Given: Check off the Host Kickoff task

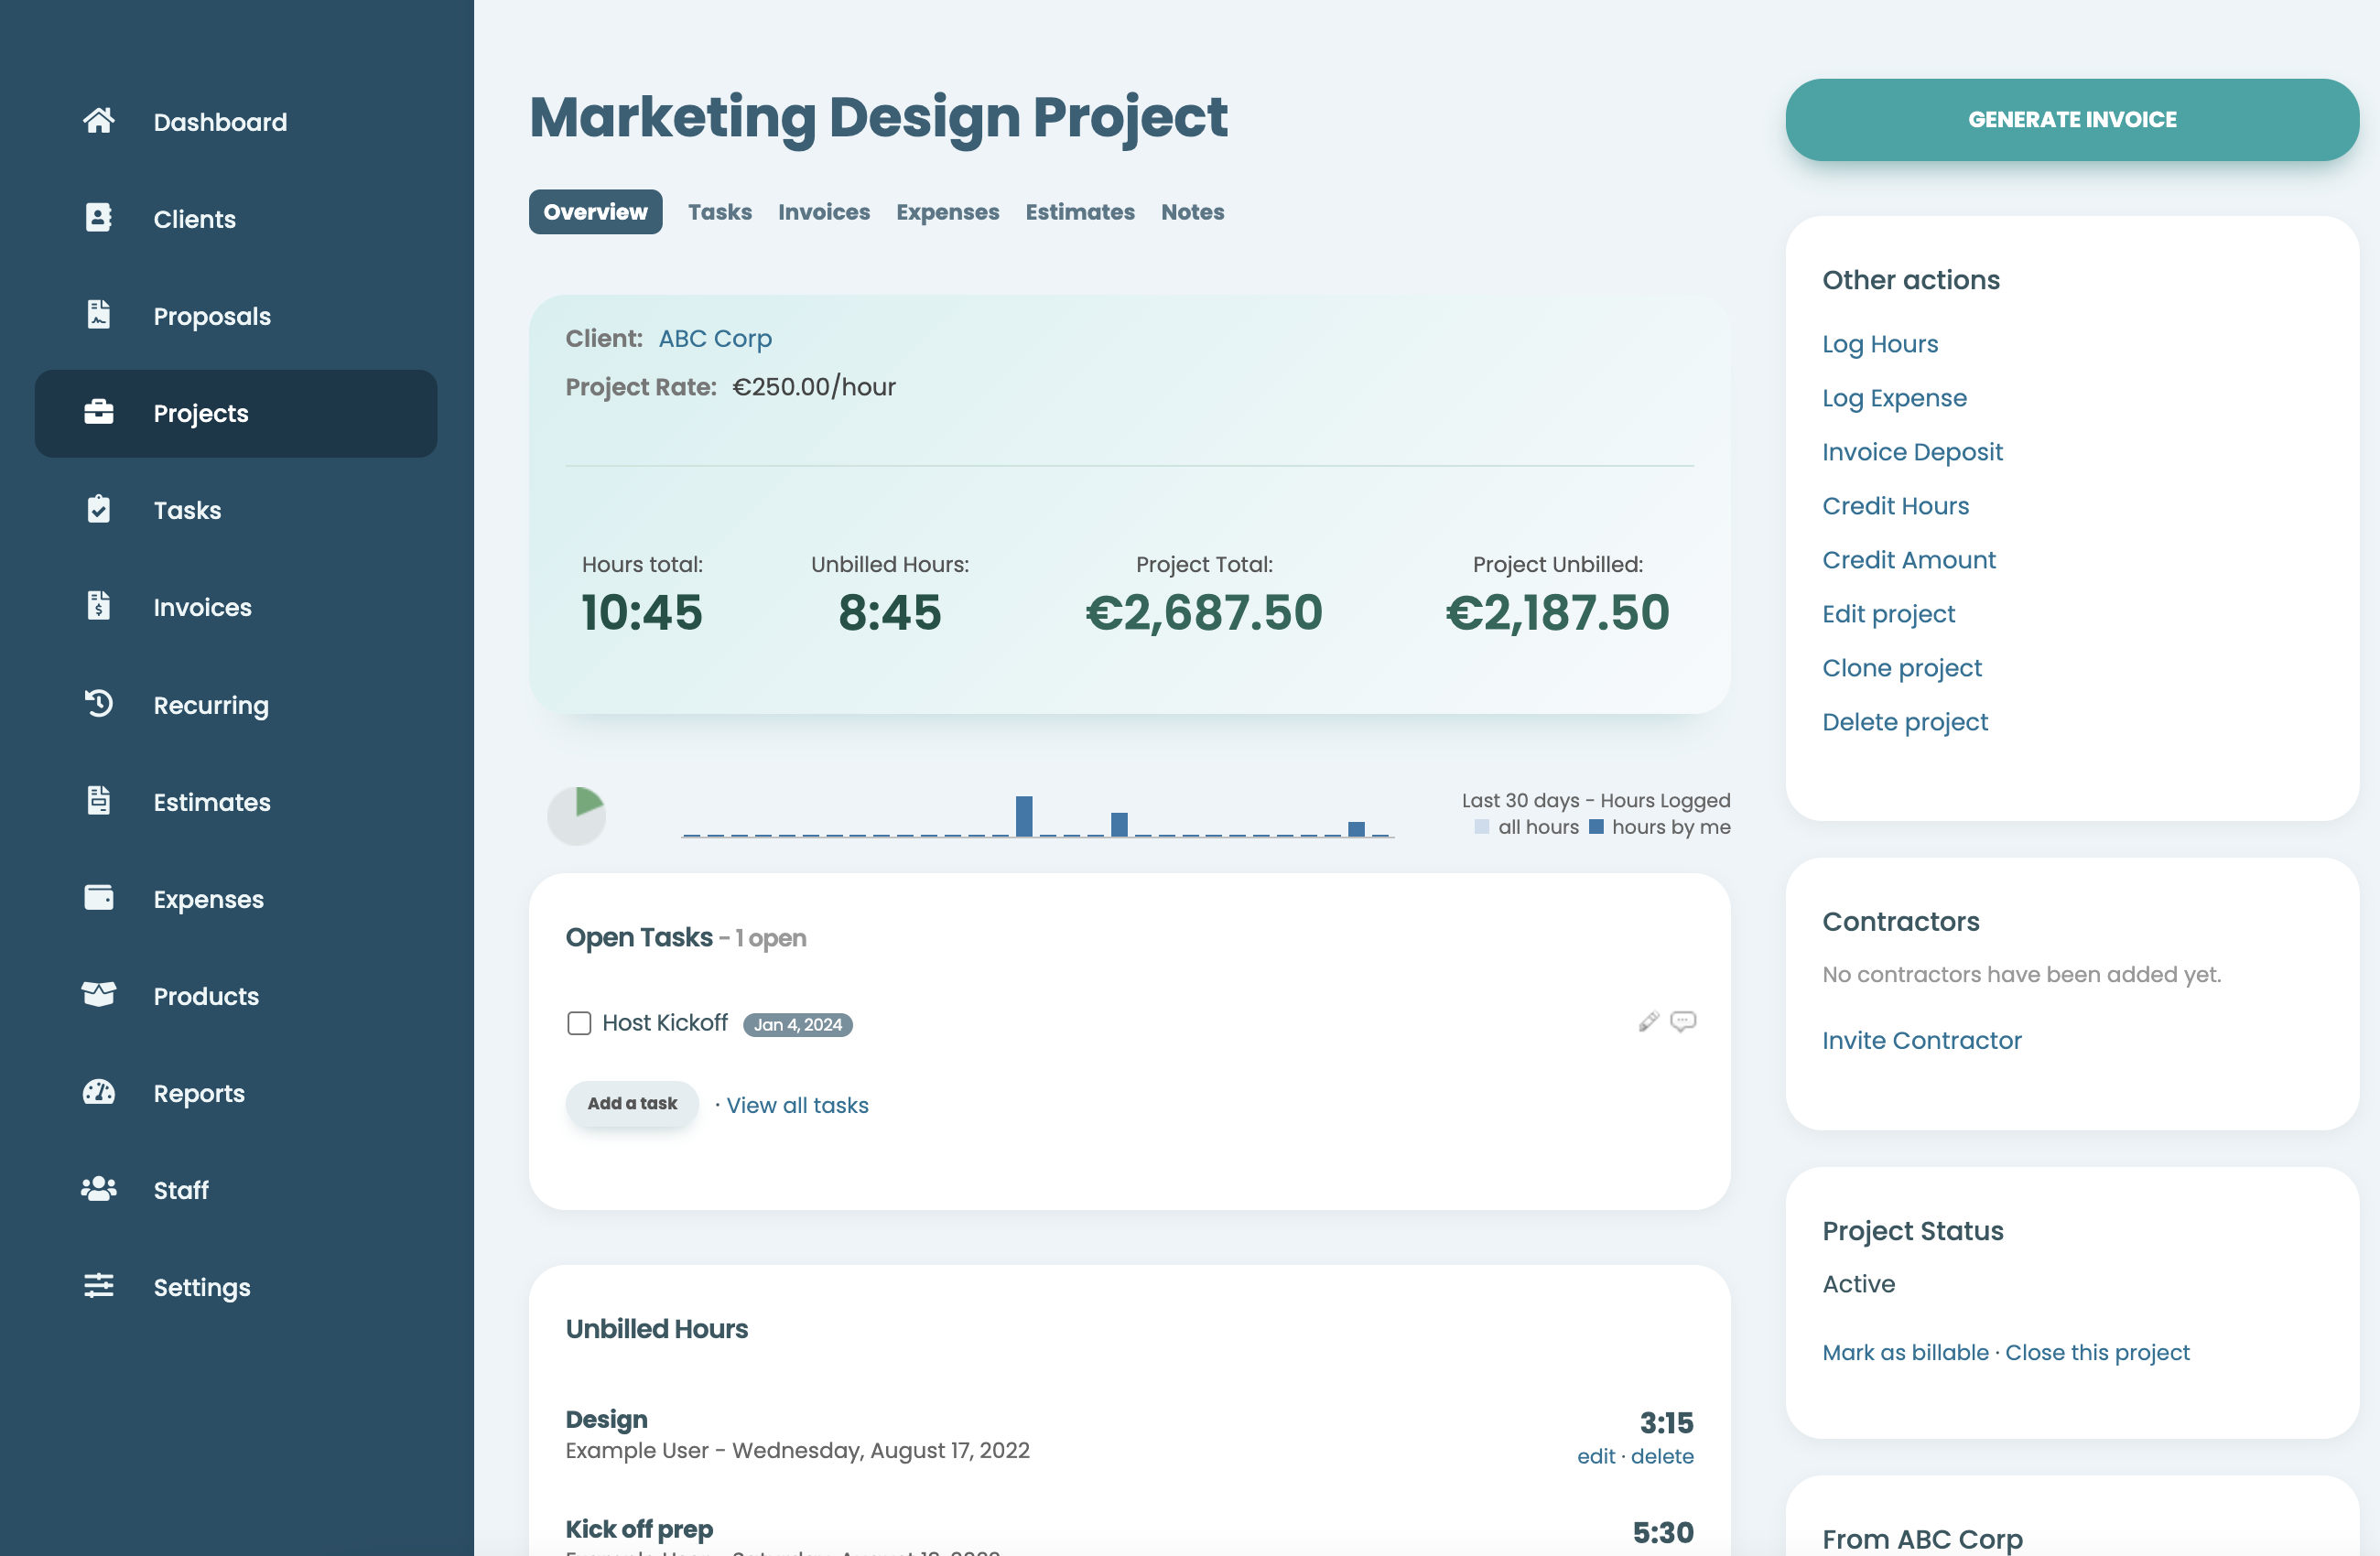Looking at the screenshot, I should pos(579,1023).
